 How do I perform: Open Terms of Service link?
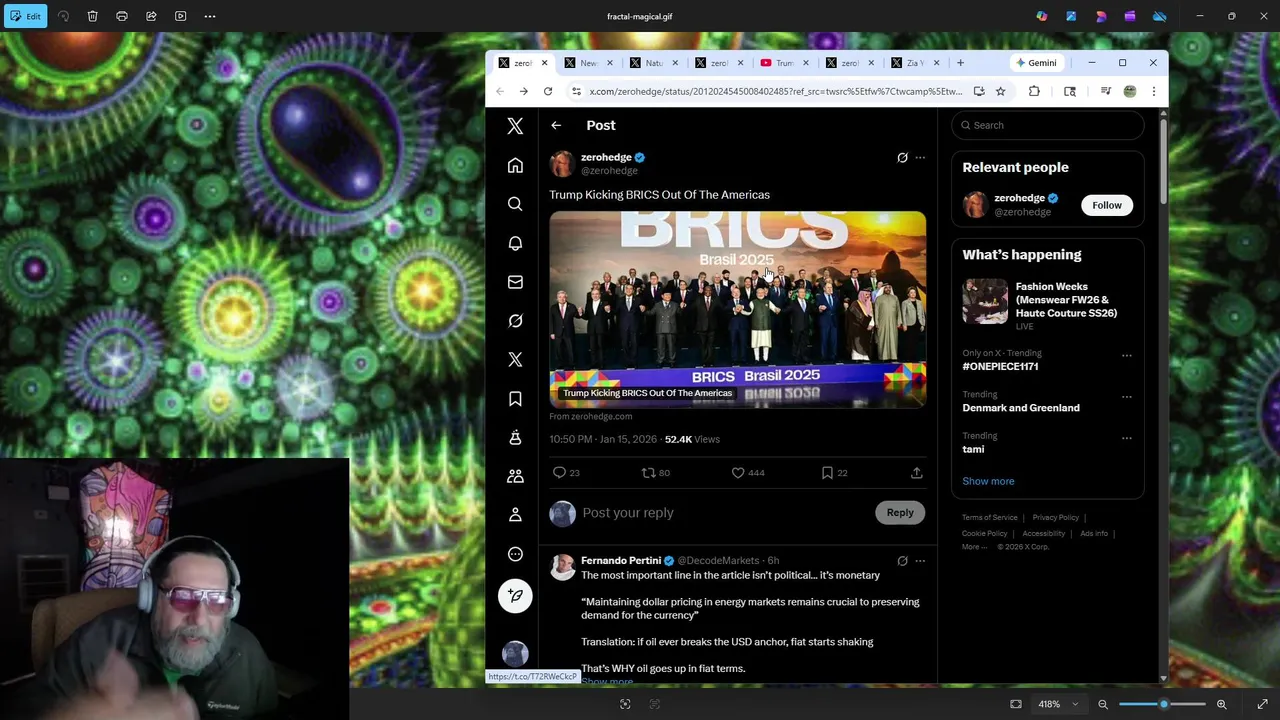click(989, 518)
